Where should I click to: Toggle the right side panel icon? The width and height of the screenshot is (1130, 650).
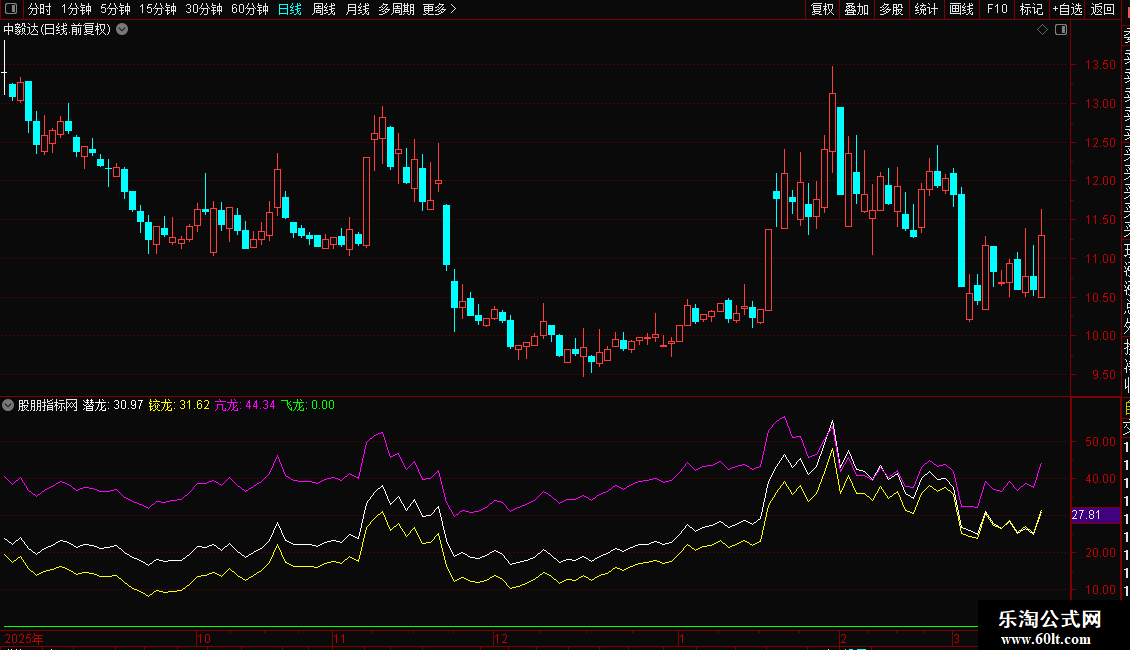pos(1061,30)
